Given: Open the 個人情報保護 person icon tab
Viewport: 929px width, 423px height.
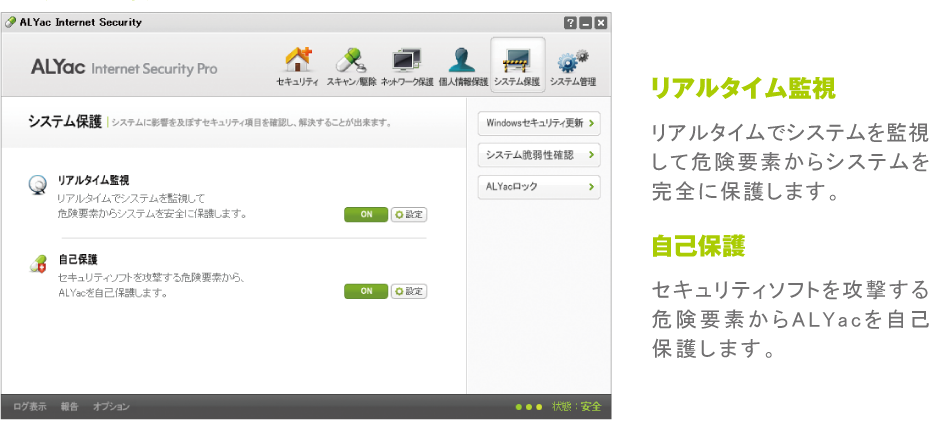Looking at the screenshot, I should coord(463,66).
